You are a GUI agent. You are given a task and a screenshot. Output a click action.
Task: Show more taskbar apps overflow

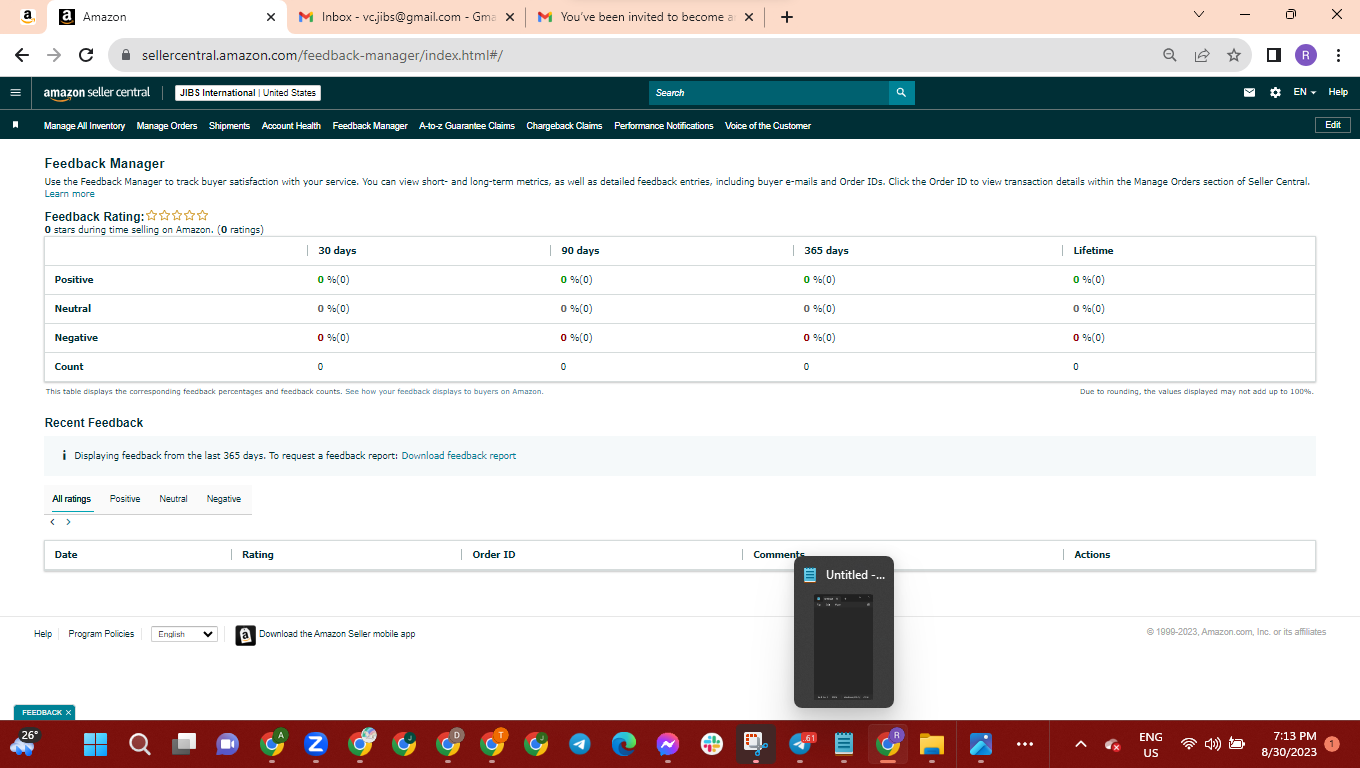[x=1024, y=744]
